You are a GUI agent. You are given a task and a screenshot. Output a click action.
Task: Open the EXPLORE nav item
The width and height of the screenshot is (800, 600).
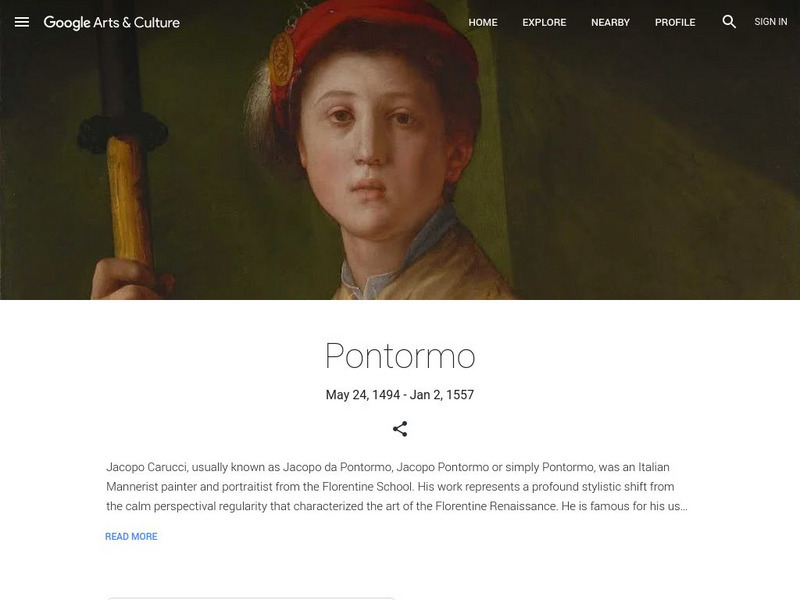pos(544,22)
